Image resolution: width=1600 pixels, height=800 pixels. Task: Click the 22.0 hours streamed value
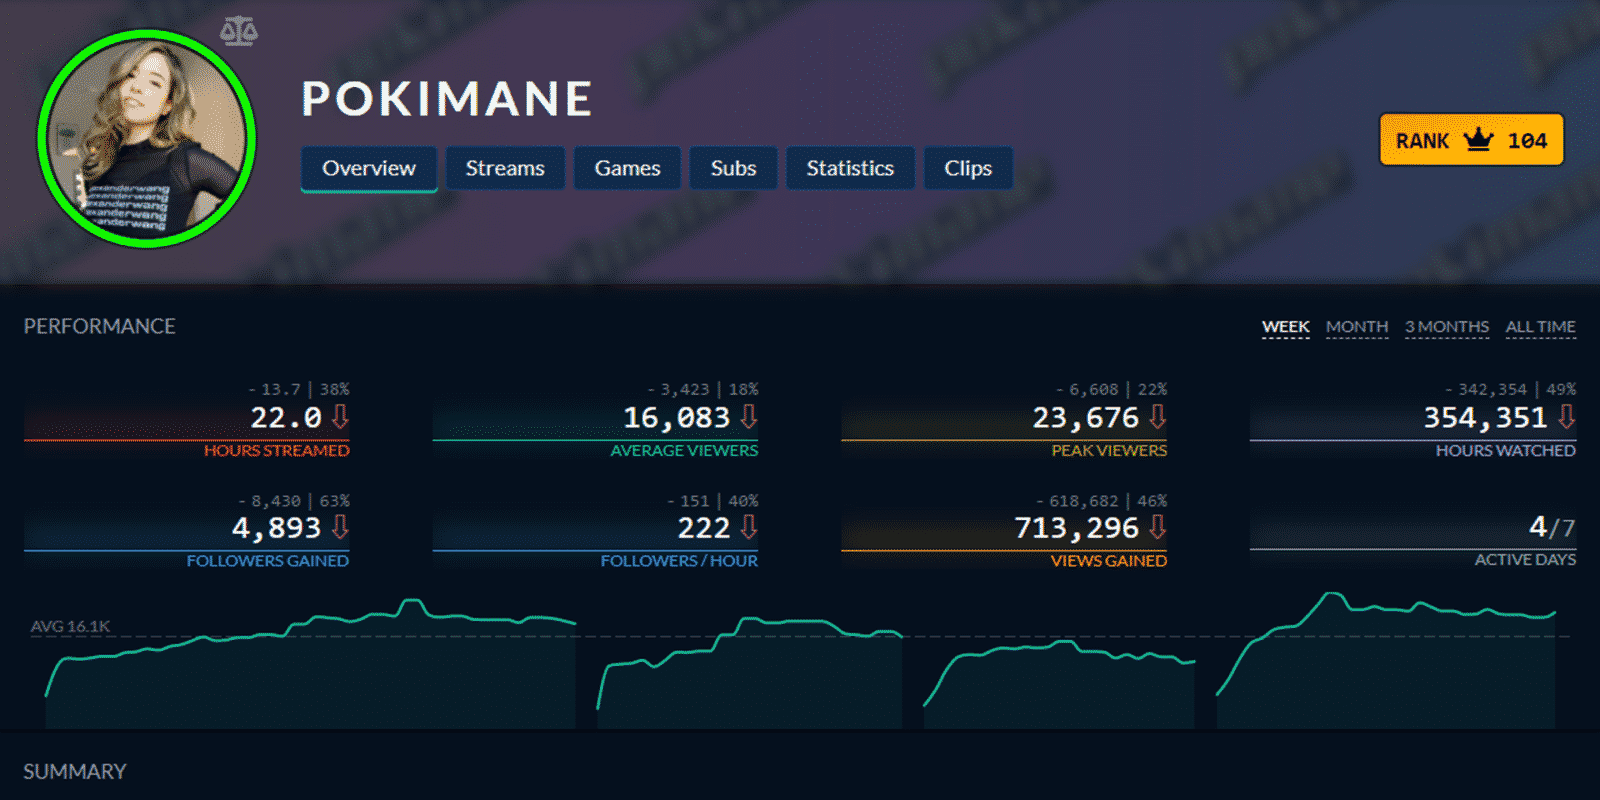tap(286, 417)
